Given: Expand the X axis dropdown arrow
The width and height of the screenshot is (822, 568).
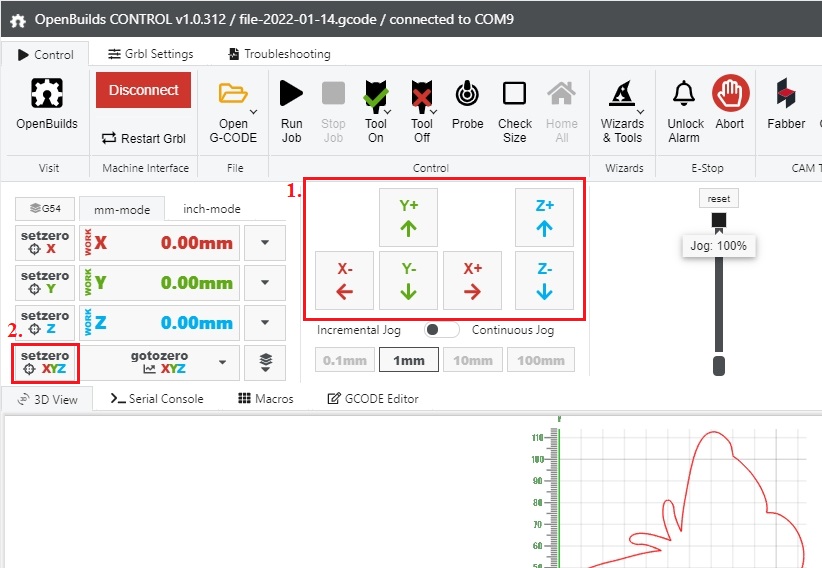Looking at the screenshot, I should click(x=265, y=243).
